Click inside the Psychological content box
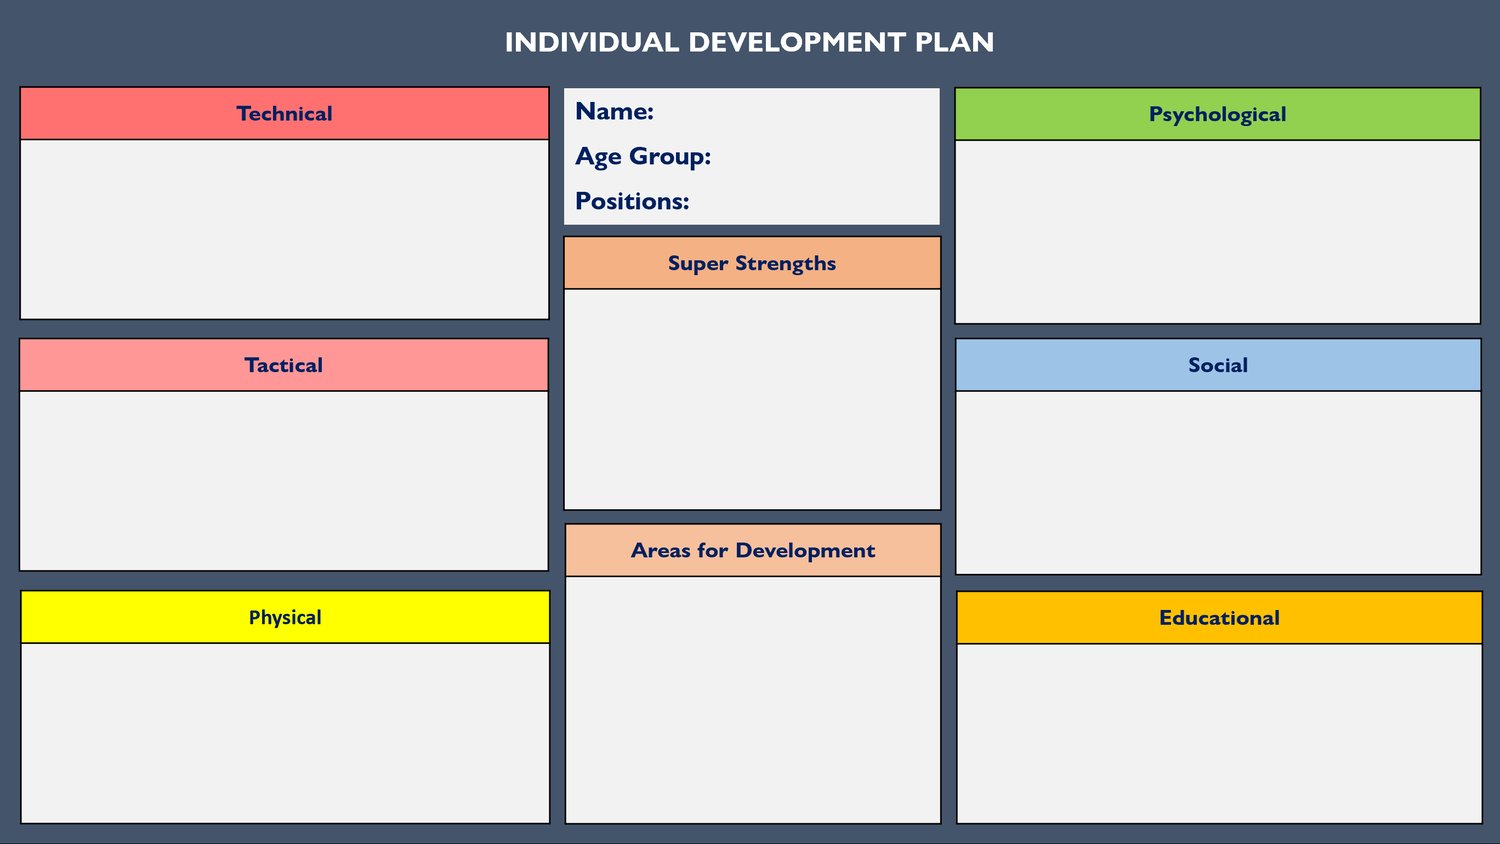Image resolution: width=1500 pixels, height=844 pixels. pos(1217,231)
